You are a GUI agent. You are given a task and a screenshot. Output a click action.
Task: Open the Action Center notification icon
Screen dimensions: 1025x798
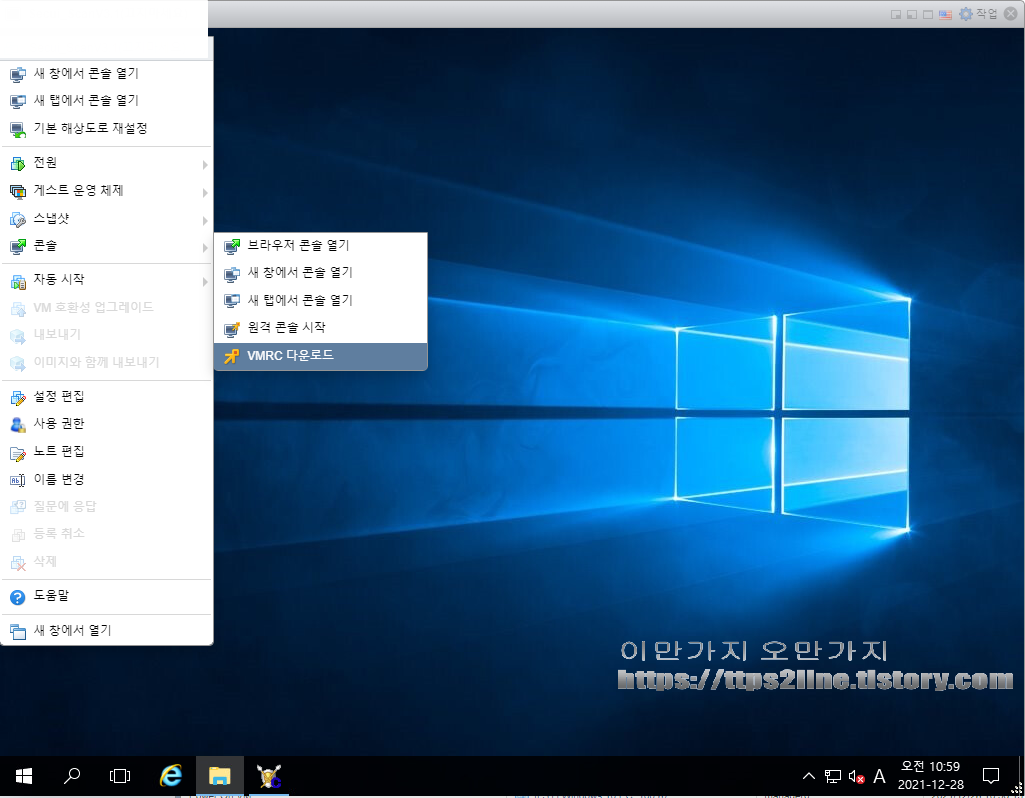(991, 776)
